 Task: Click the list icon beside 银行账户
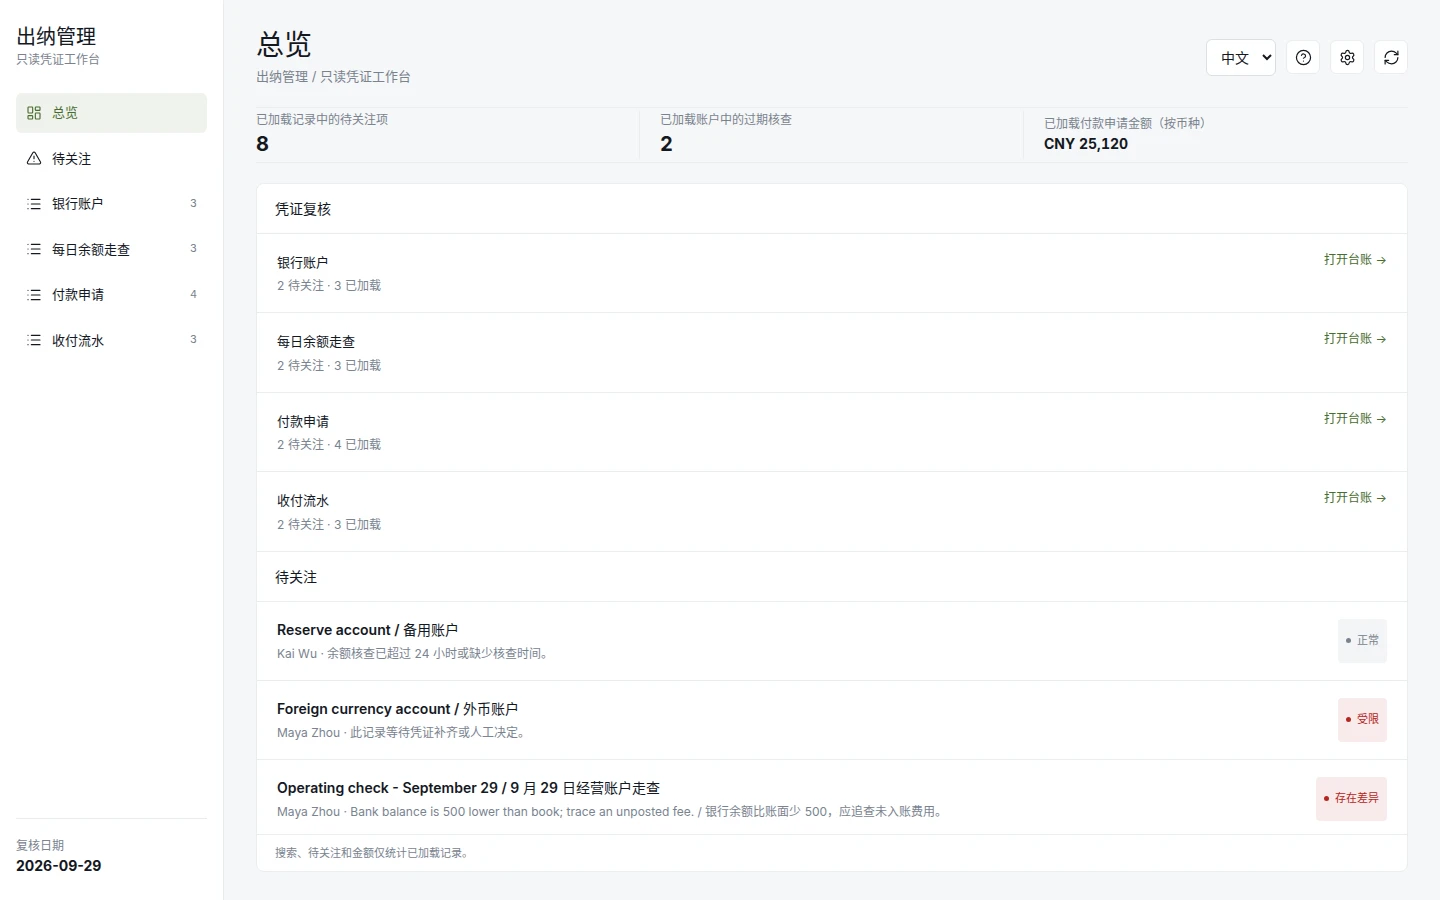tap(34, 204)
